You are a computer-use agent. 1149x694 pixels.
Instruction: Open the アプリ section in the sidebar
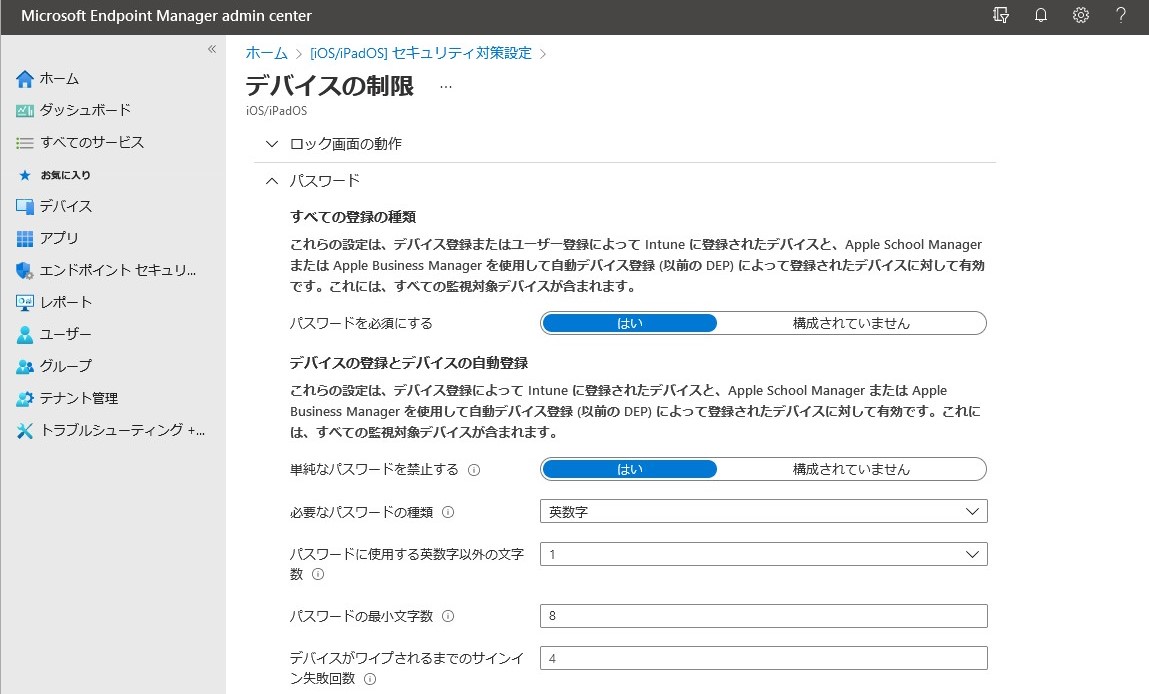pyautogui.click(x=60, y=238)
